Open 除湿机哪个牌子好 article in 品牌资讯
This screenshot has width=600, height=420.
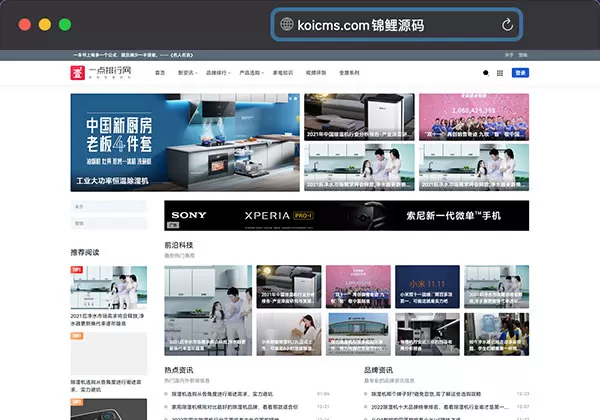(x=426, y=394)
